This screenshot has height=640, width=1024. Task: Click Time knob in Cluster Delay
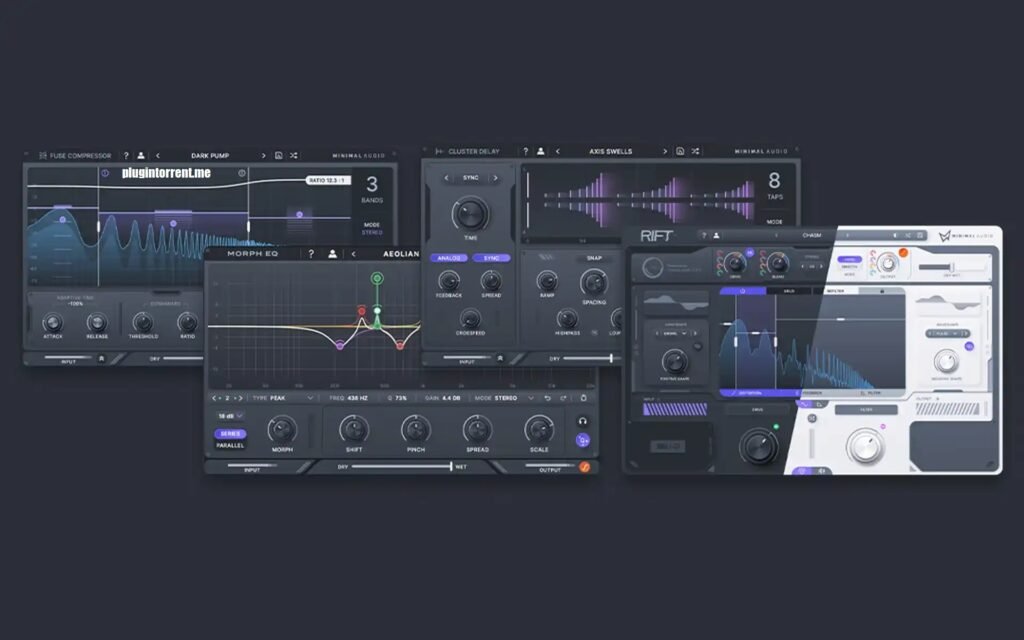pyautogui.click(x=470, y=213)
